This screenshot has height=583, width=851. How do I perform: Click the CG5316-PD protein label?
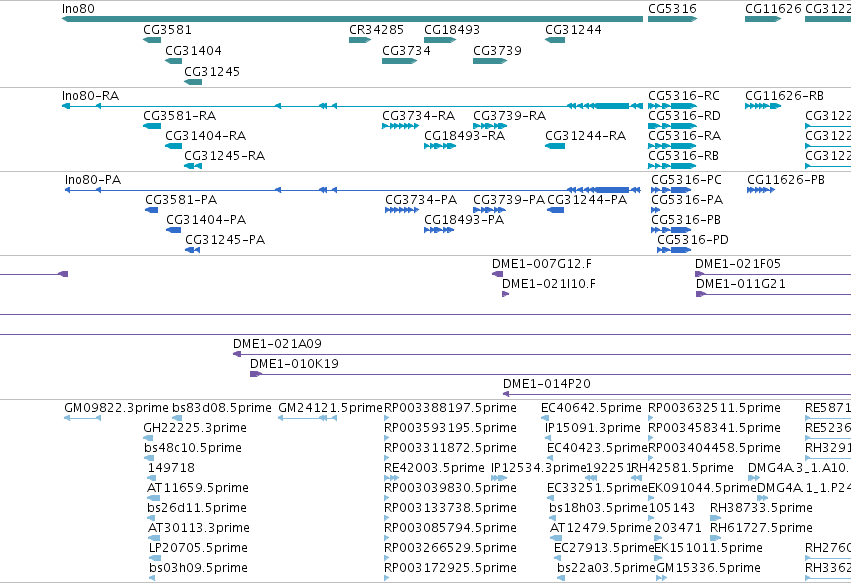(693, 240)
